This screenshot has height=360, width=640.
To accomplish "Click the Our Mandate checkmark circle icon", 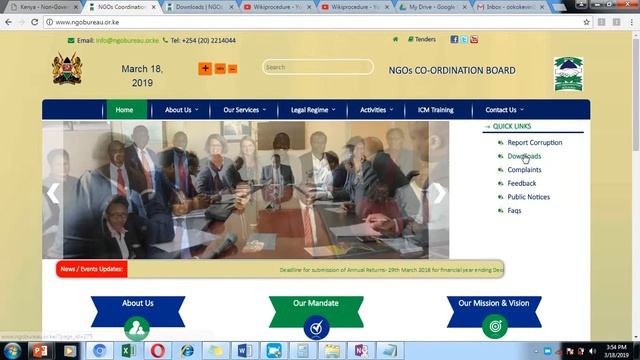I will tap(316, 327).
